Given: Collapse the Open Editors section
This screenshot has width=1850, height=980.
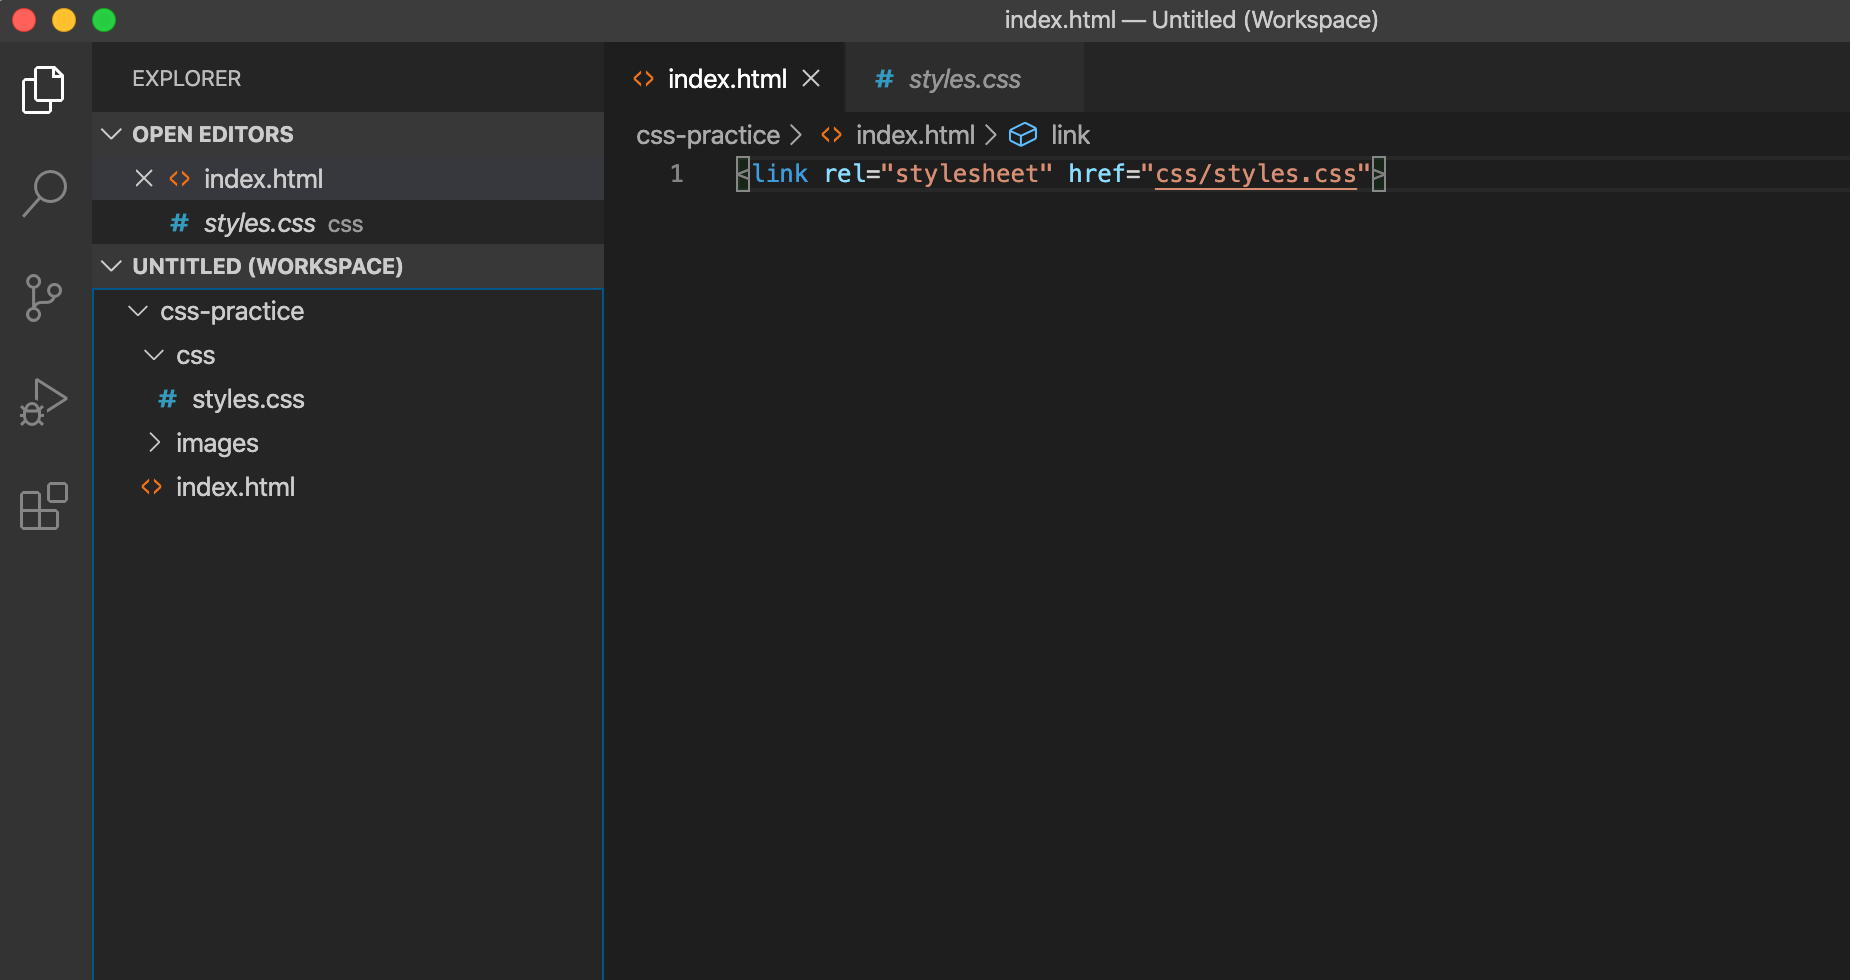Looking at the screenshot, I should [348, 134].
